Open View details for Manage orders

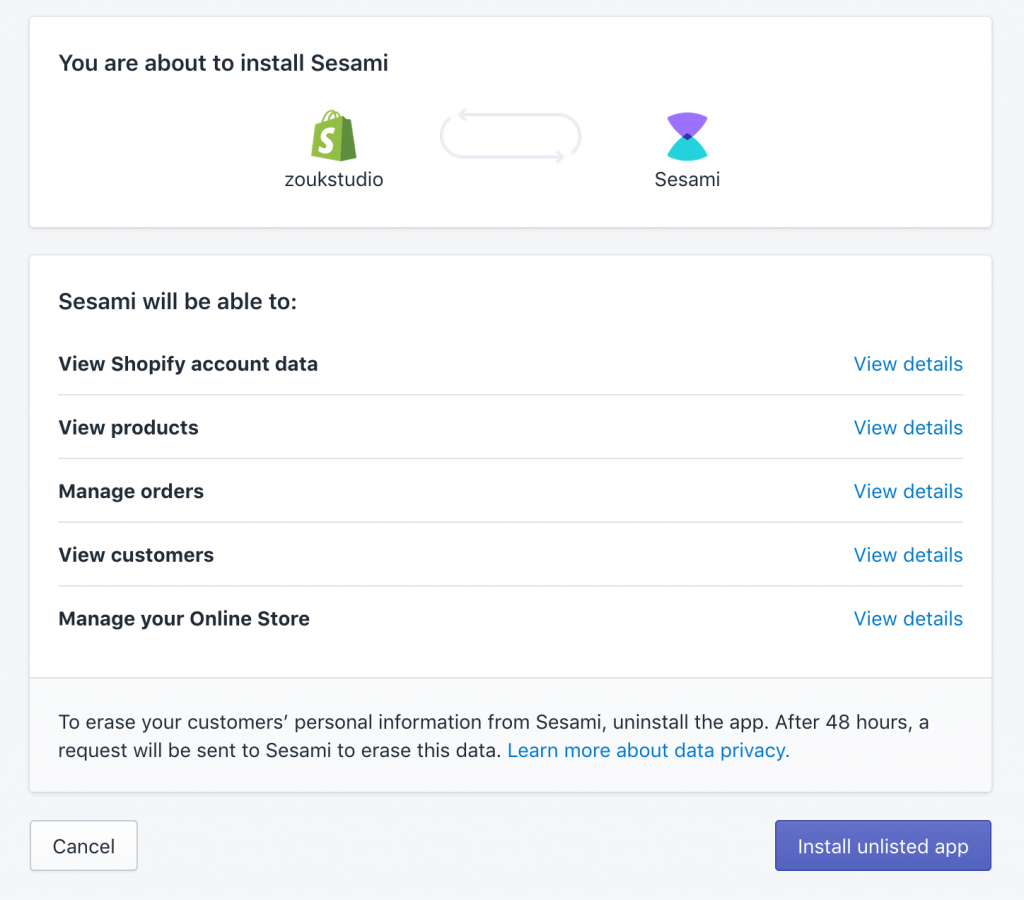click(x=907, y=491)
